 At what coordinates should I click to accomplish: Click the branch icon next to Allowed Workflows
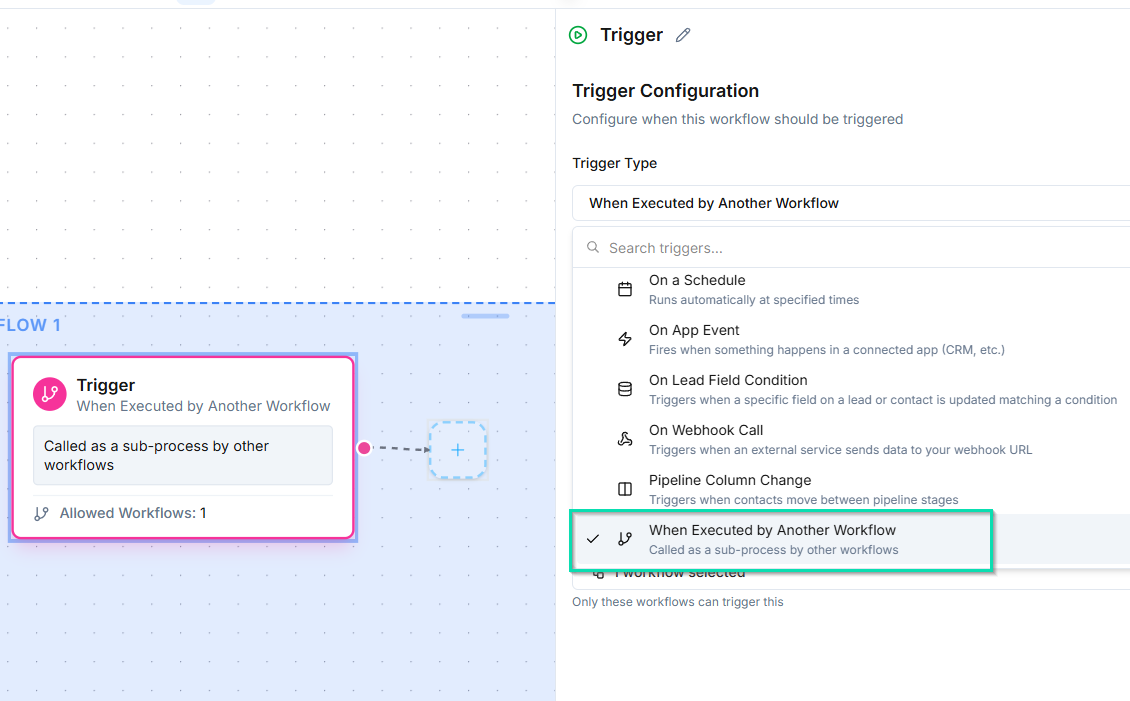click(40, 512)
